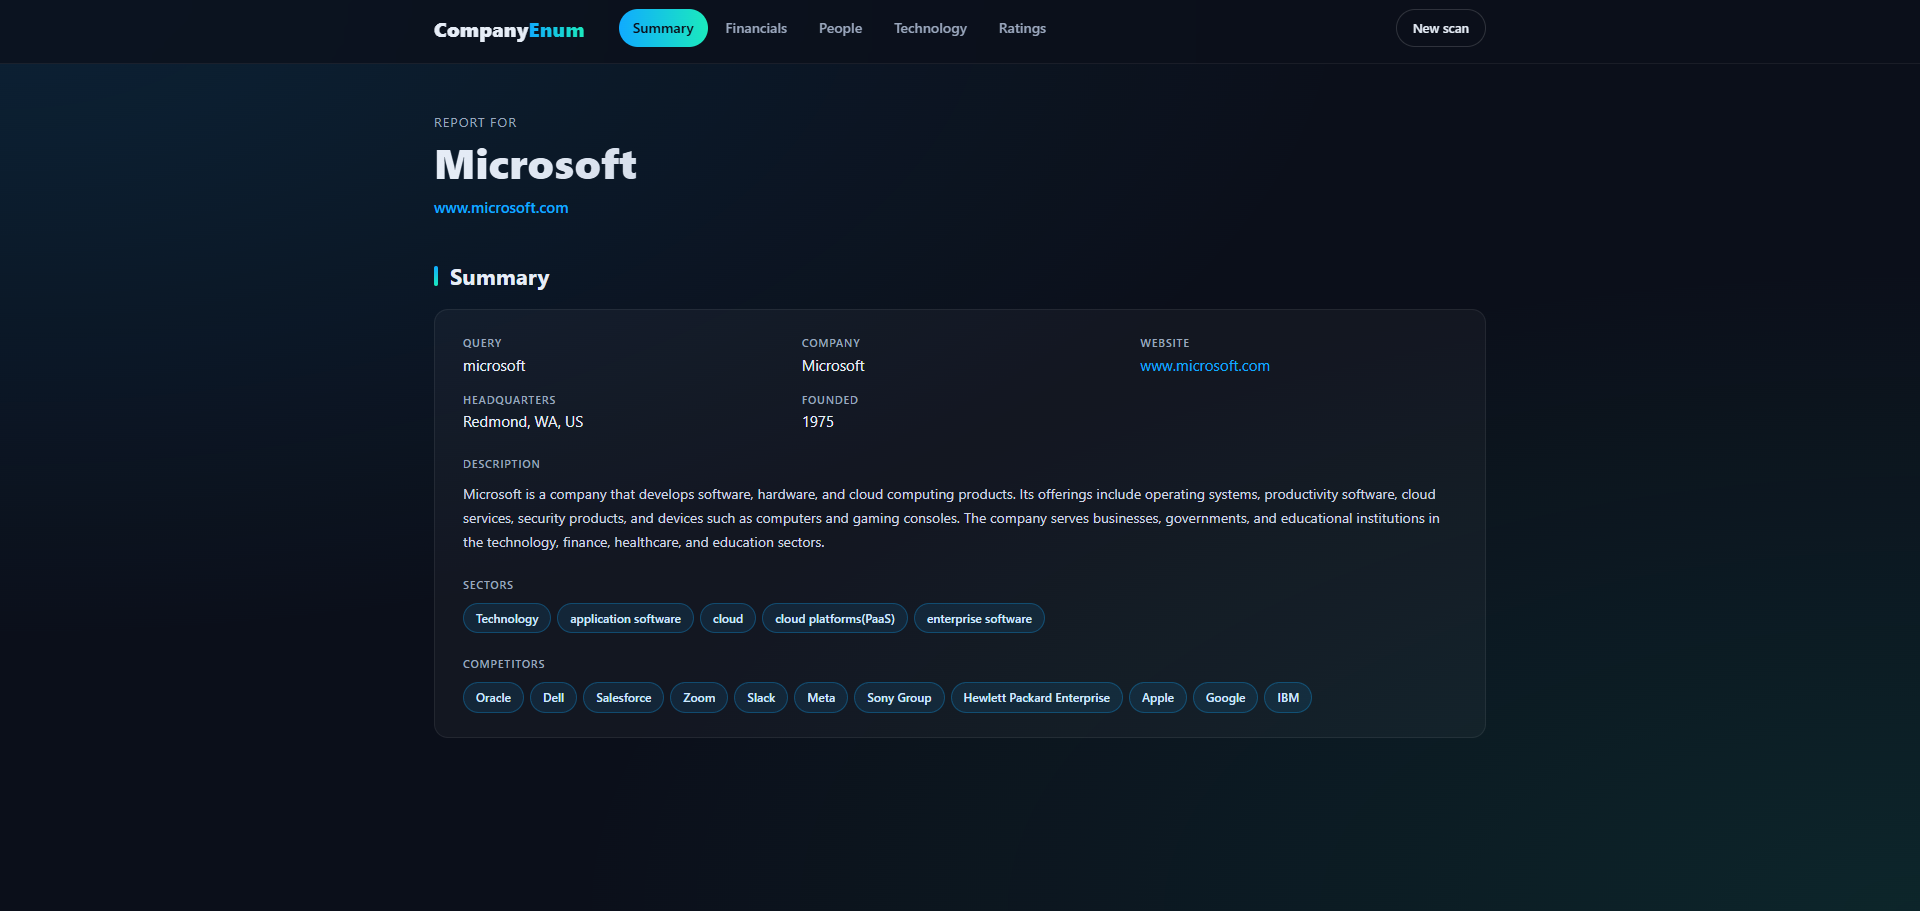This screenshot has height=911, width=1920.
Task: Open the Website field link www.microsoft.com
Action: (1205, 366)
